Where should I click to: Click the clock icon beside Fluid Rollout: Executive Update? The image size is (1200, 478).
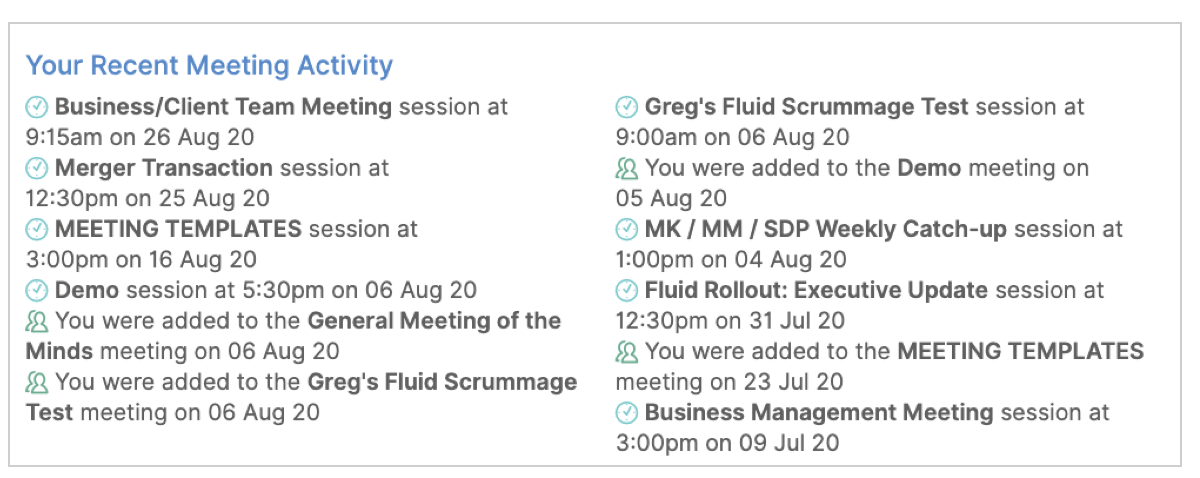[627, 291]
